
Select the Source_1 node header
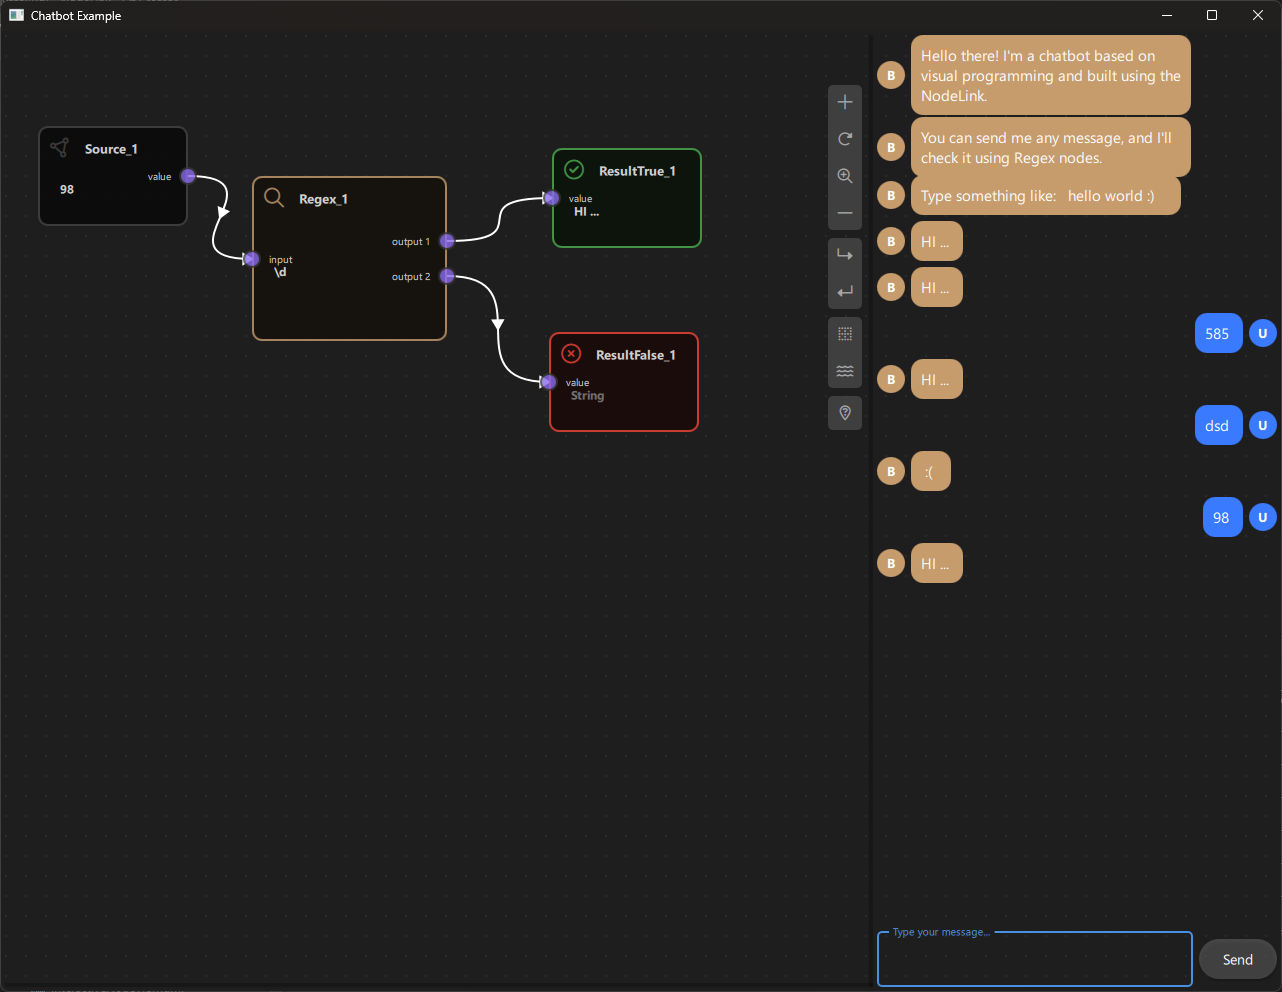110,148
